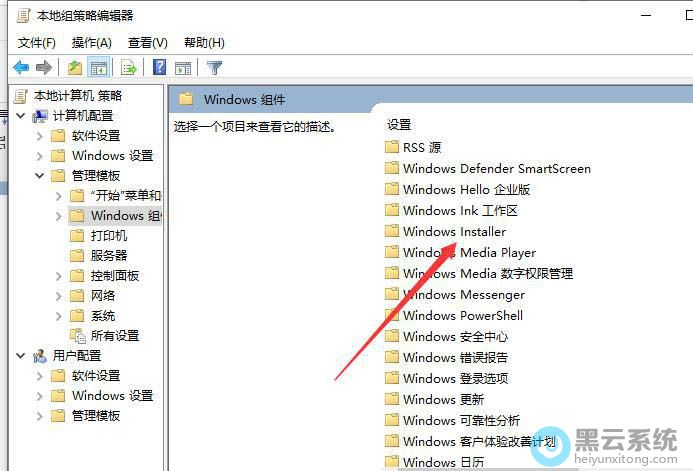Expand 软件设置 under 用户配置
The height and width of the screenshot is (471, 693).
[x=40, y=376]
